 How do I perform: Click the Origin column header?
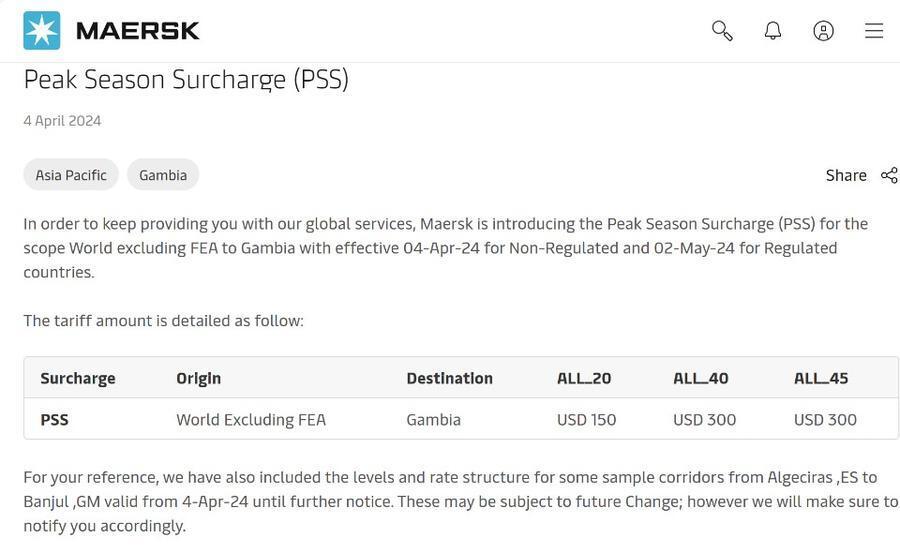[199, 378]
